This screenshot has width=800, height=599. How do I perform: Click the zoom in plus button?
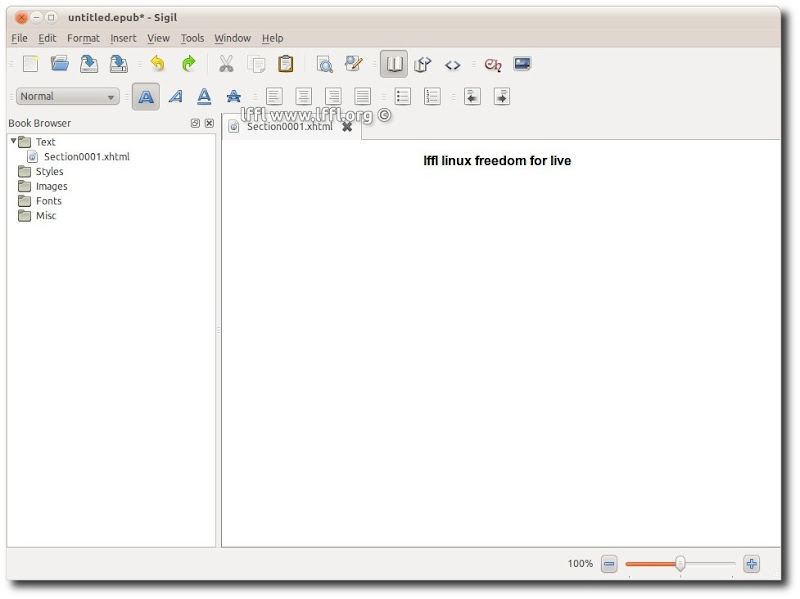pos(751,564)
